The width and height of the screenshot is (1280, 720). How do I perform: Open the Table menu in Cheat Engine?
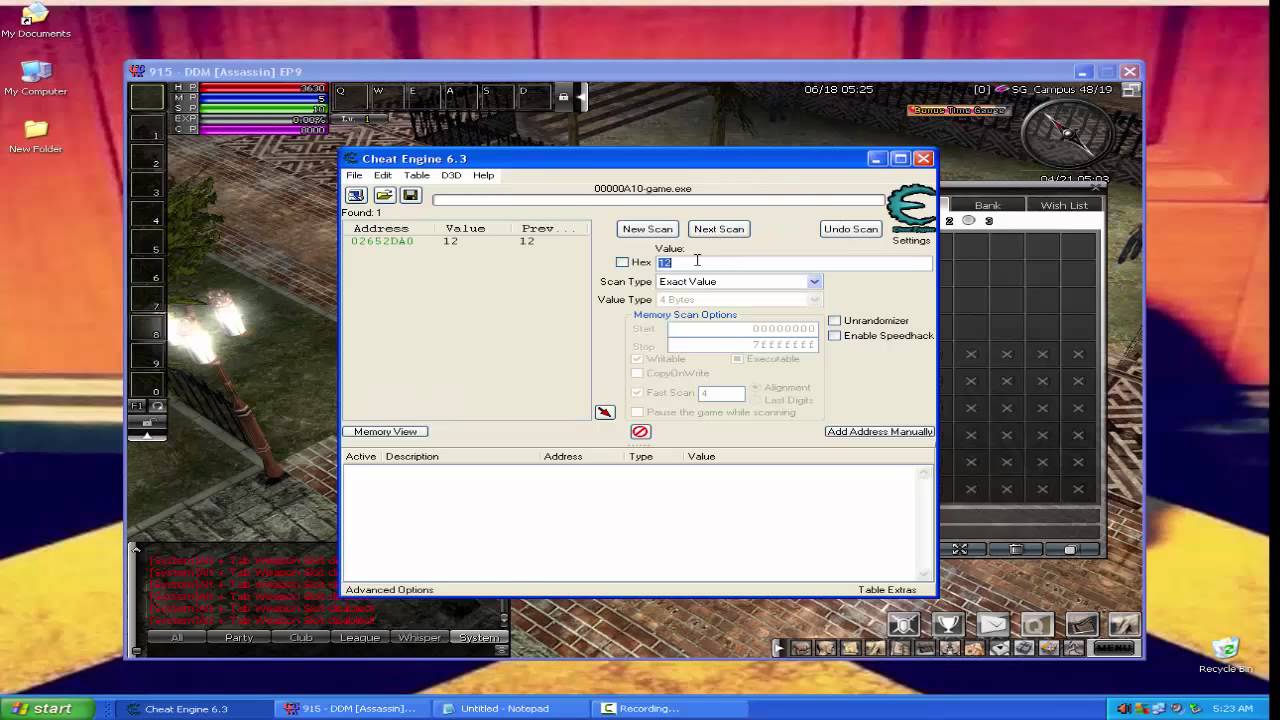(x=417, y=175)
